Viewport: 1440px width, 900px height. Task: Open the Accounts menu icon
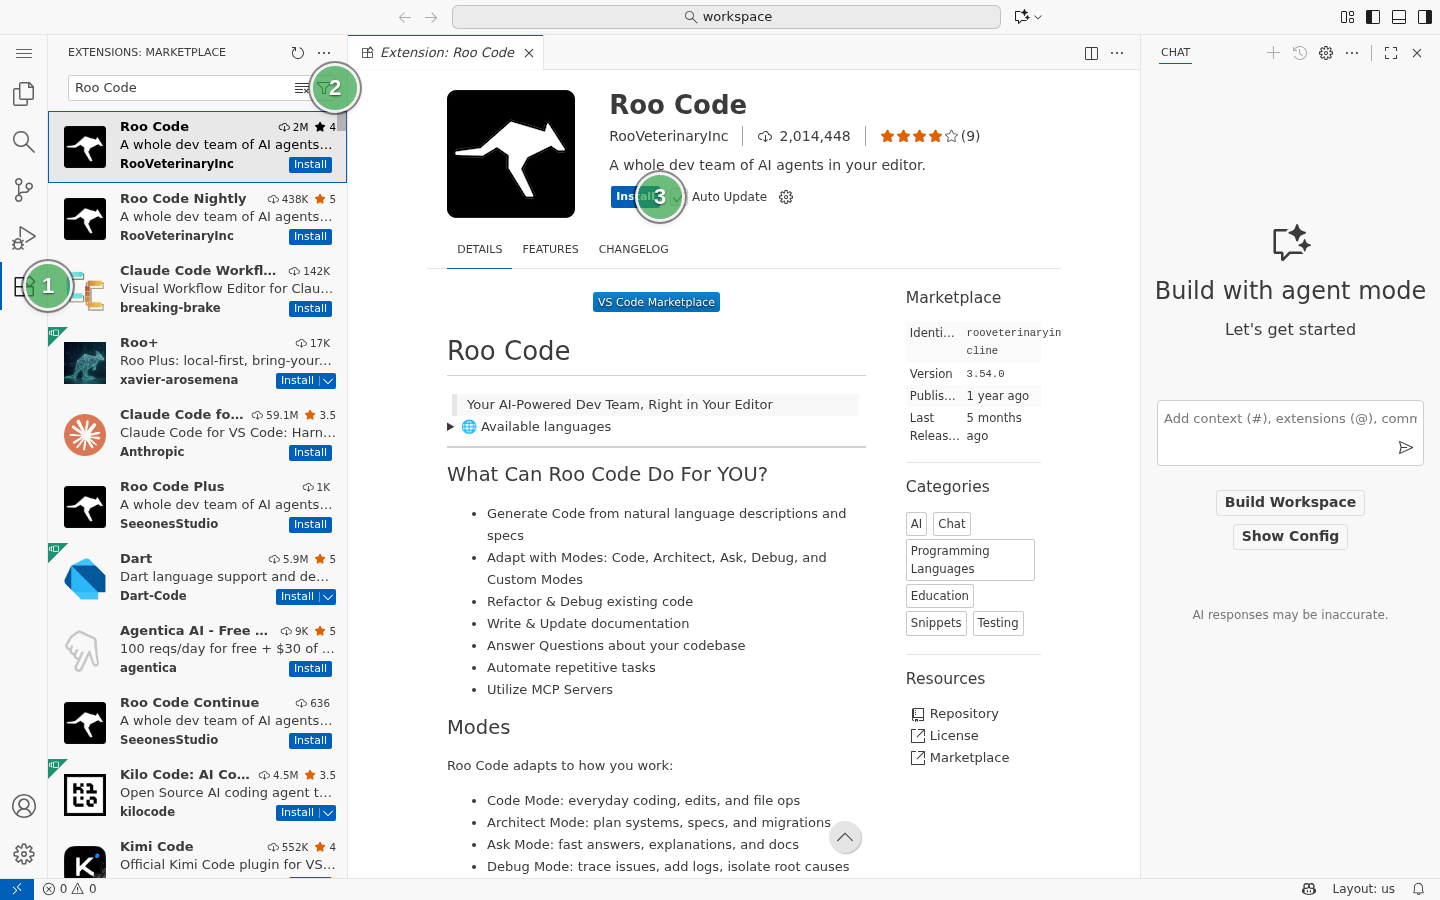24,806
